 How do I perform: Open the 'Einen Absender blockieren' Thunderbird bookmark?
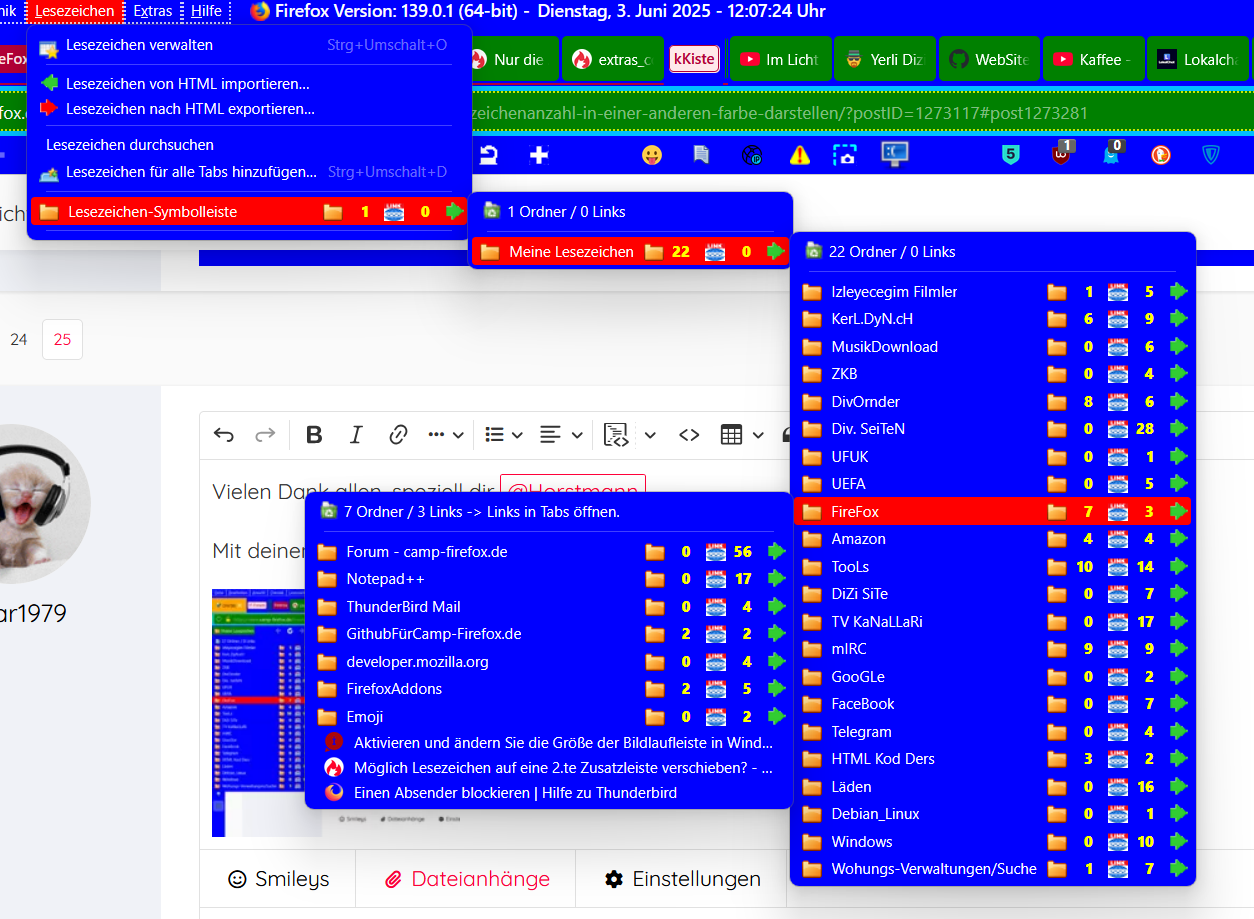[x=549, y=793]
